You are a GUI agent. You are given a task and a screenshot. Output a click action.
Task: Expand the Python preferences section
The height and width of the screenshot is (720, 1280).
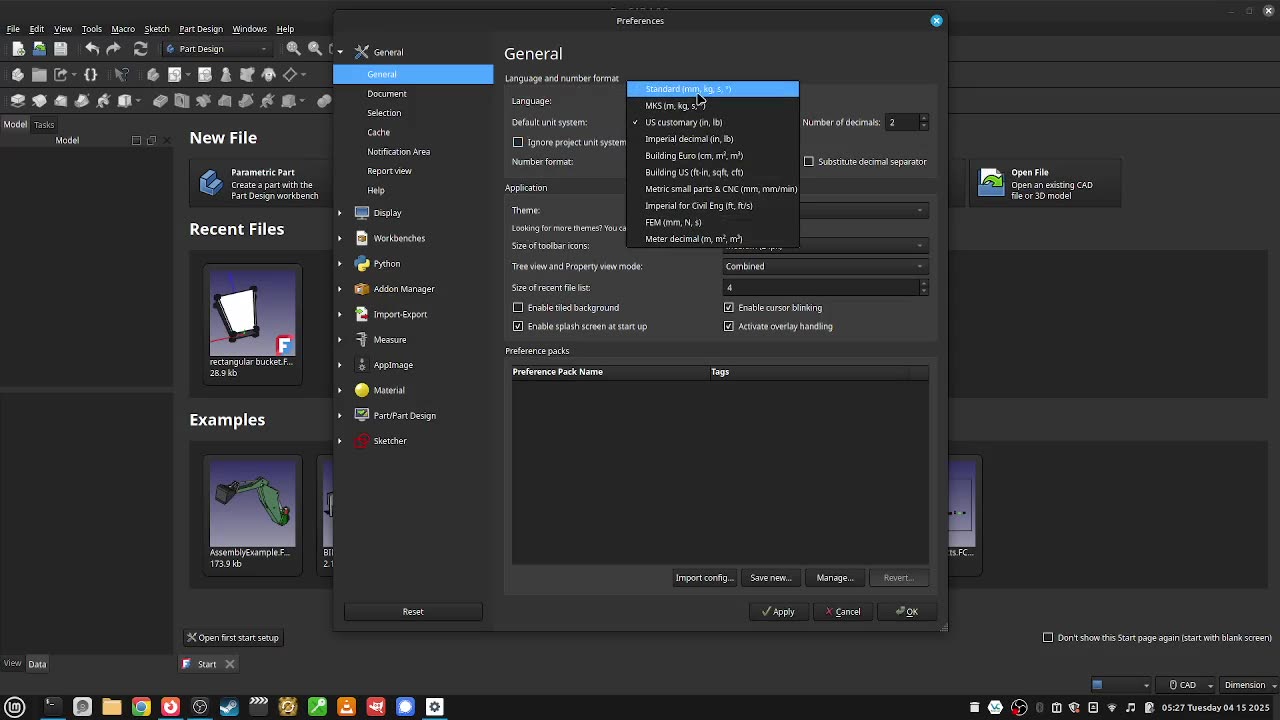pos(340,264)
